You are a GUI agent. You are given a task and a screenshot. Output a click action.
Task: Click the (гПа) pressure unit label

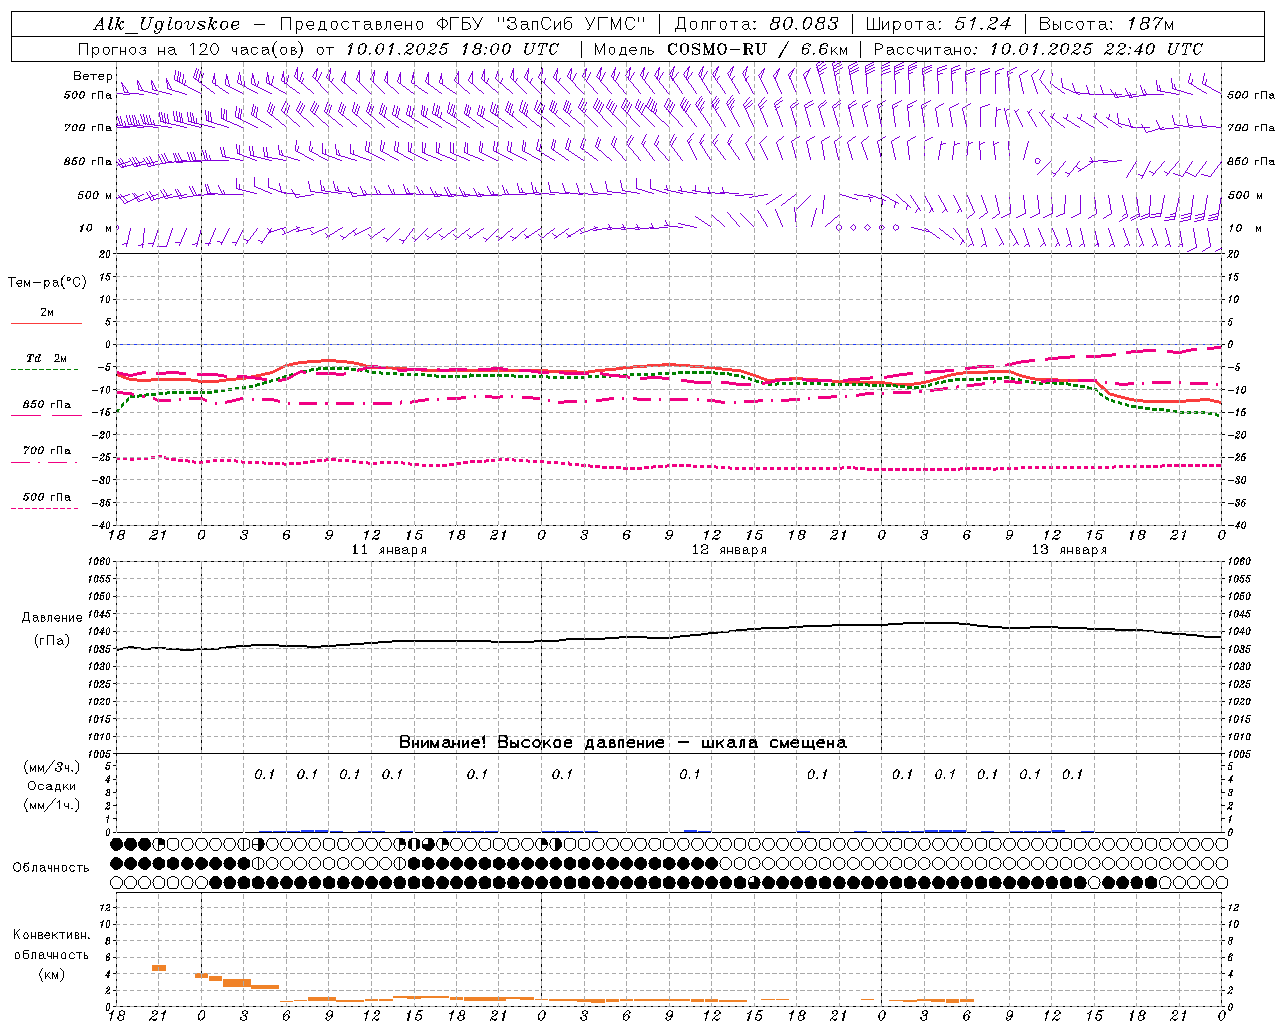[x=52, y=641]
